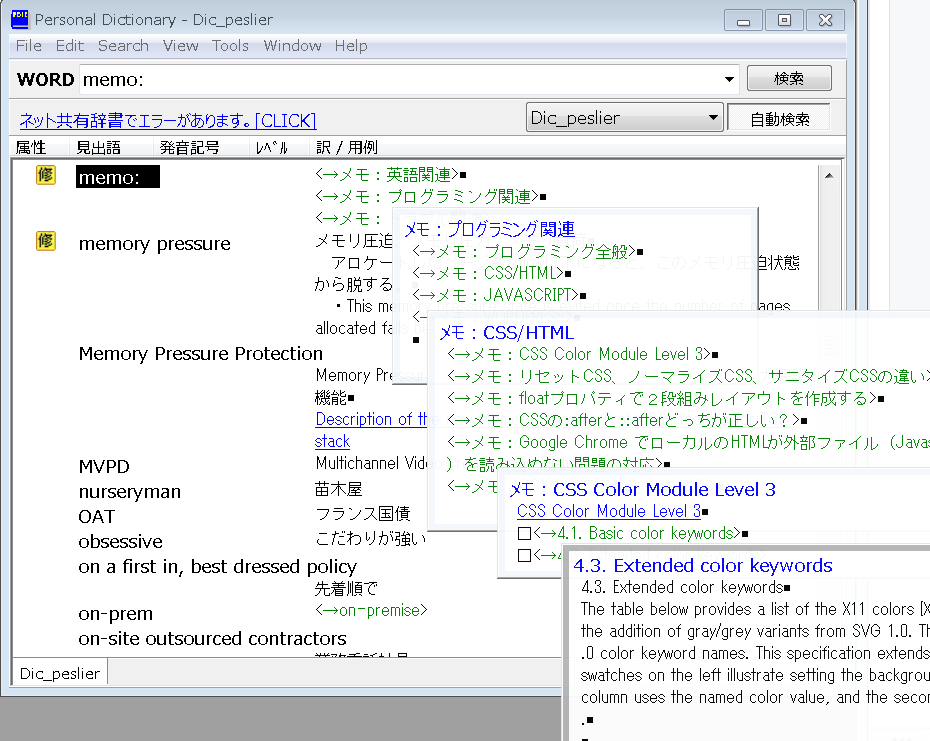Open the Search menu
Screen dimensions: 930x741
point(123,45)
